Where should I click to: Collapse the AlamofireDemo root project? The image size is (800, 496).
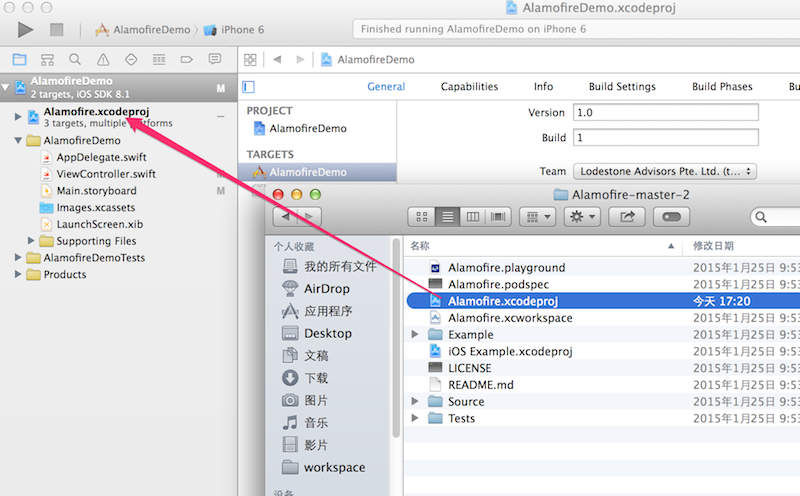[x=5, y=87]
